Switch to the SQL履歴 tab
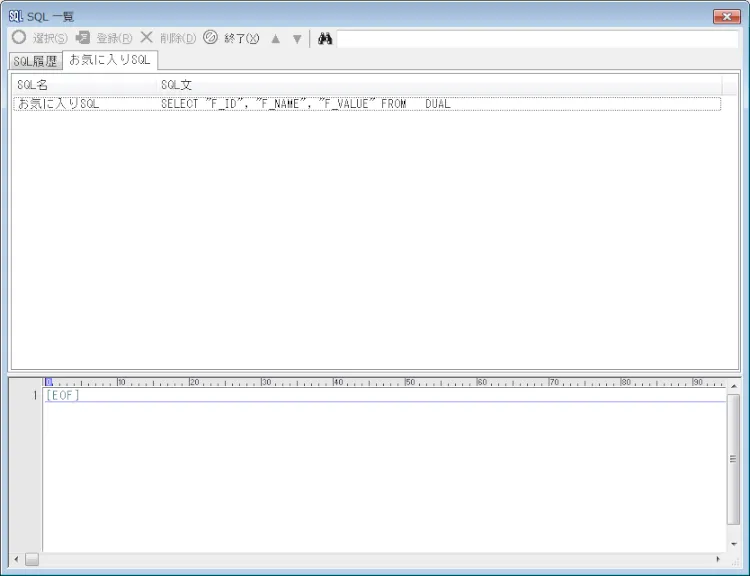The image size is (750, 576). pos(35,61)
